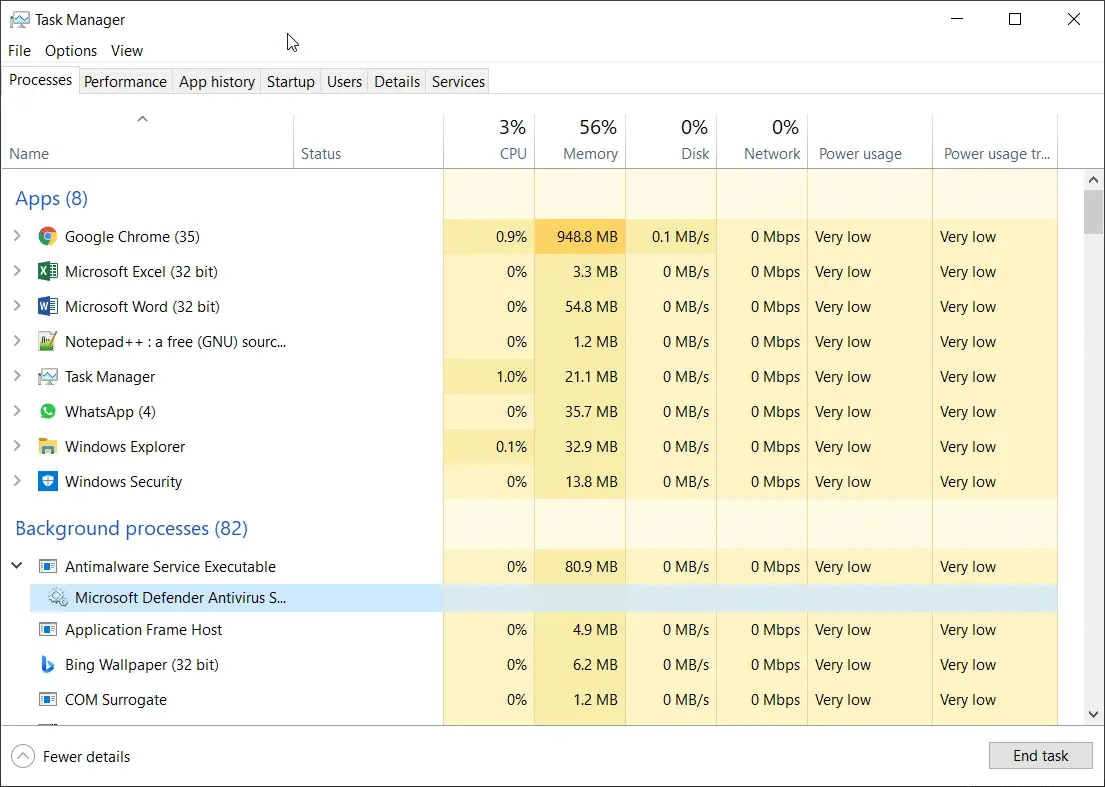Select the Microsoft Excel green icon

[x=47, y=271]
